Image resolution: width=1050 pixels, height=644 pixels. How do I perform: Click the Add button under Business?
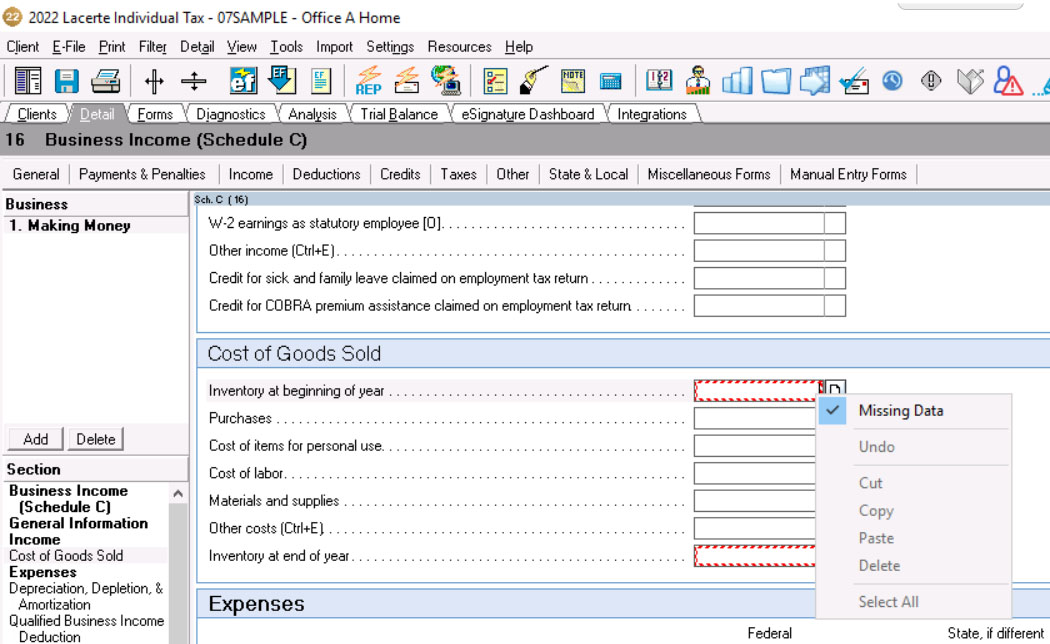point(35,438)
